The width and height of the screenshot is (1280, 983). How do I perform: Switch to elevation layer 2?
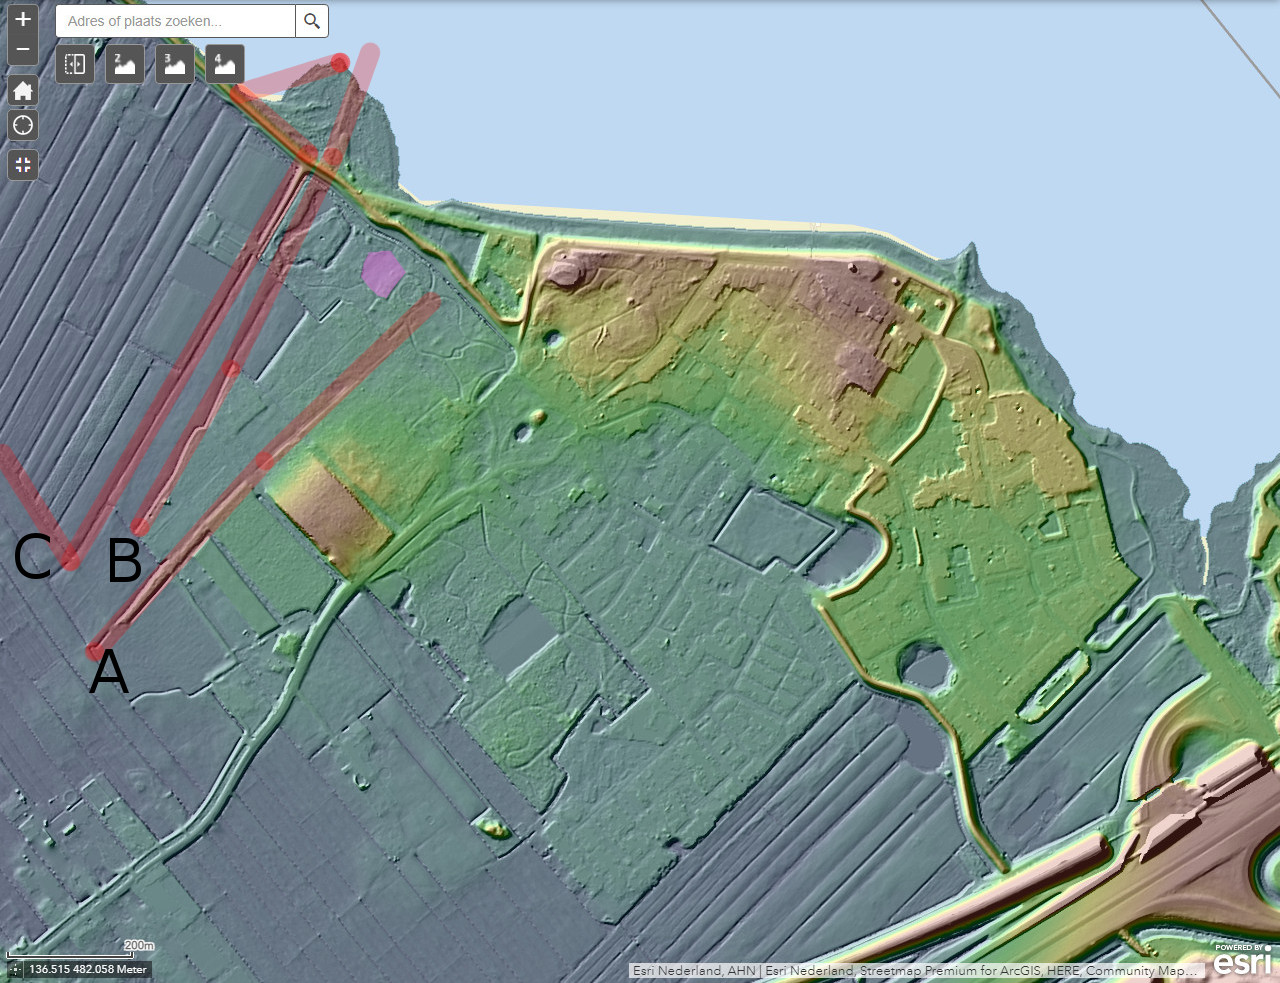125,64
